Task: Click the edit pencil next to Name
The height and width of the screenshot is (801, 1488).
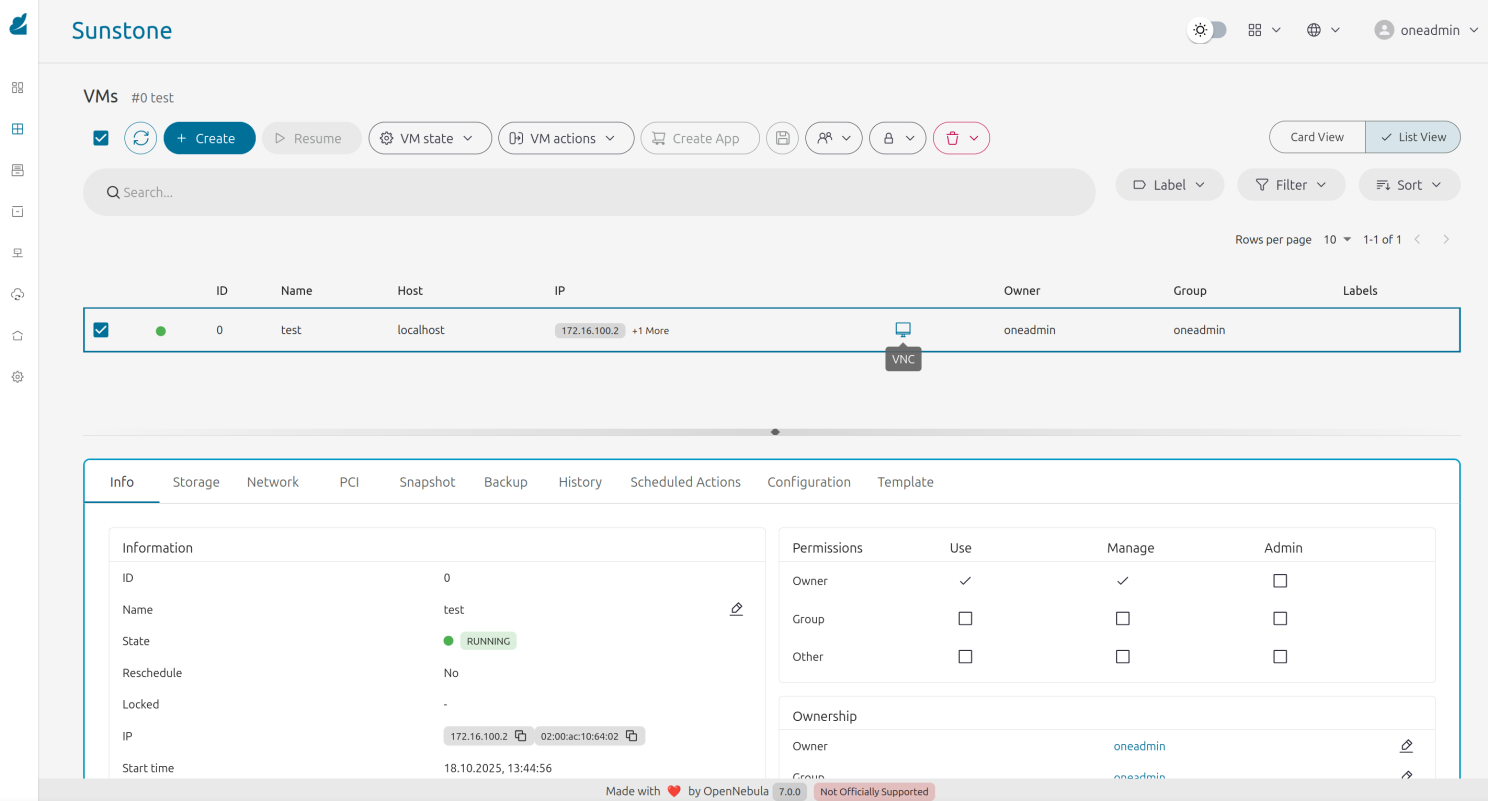Action: pyautogui.click(x=736, y=609)
